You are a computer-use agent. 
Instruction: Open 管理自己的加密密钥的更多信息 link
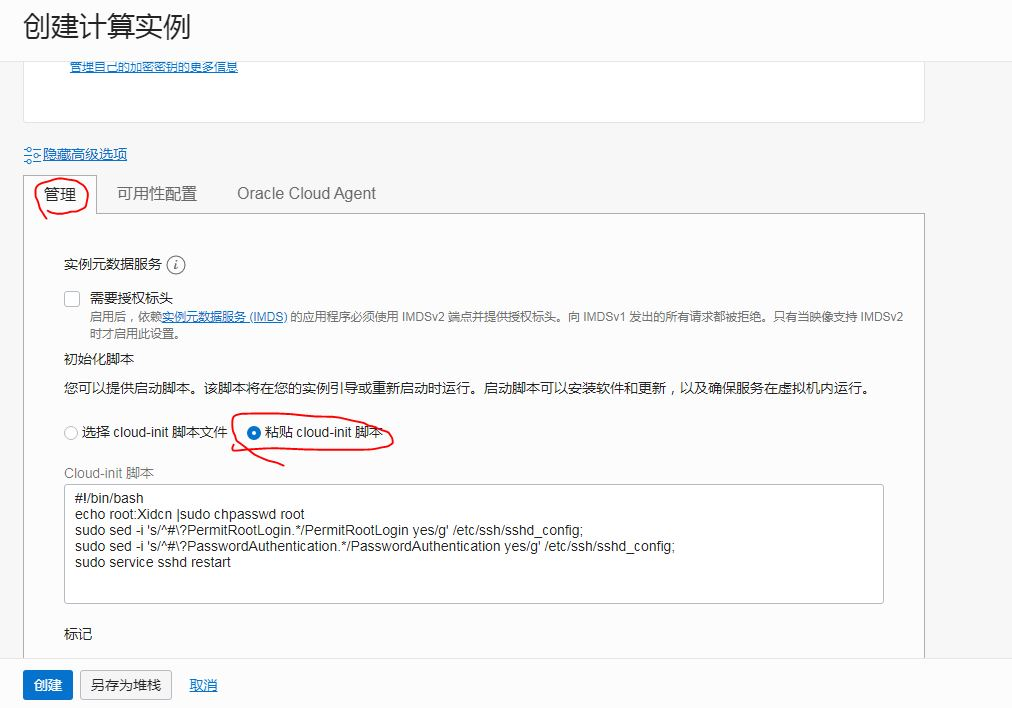pos(152,70)
